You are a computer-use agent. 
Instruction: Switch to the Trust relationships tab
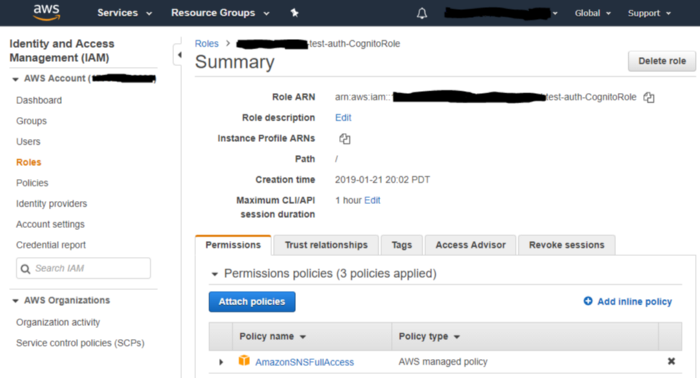[326, 245]
